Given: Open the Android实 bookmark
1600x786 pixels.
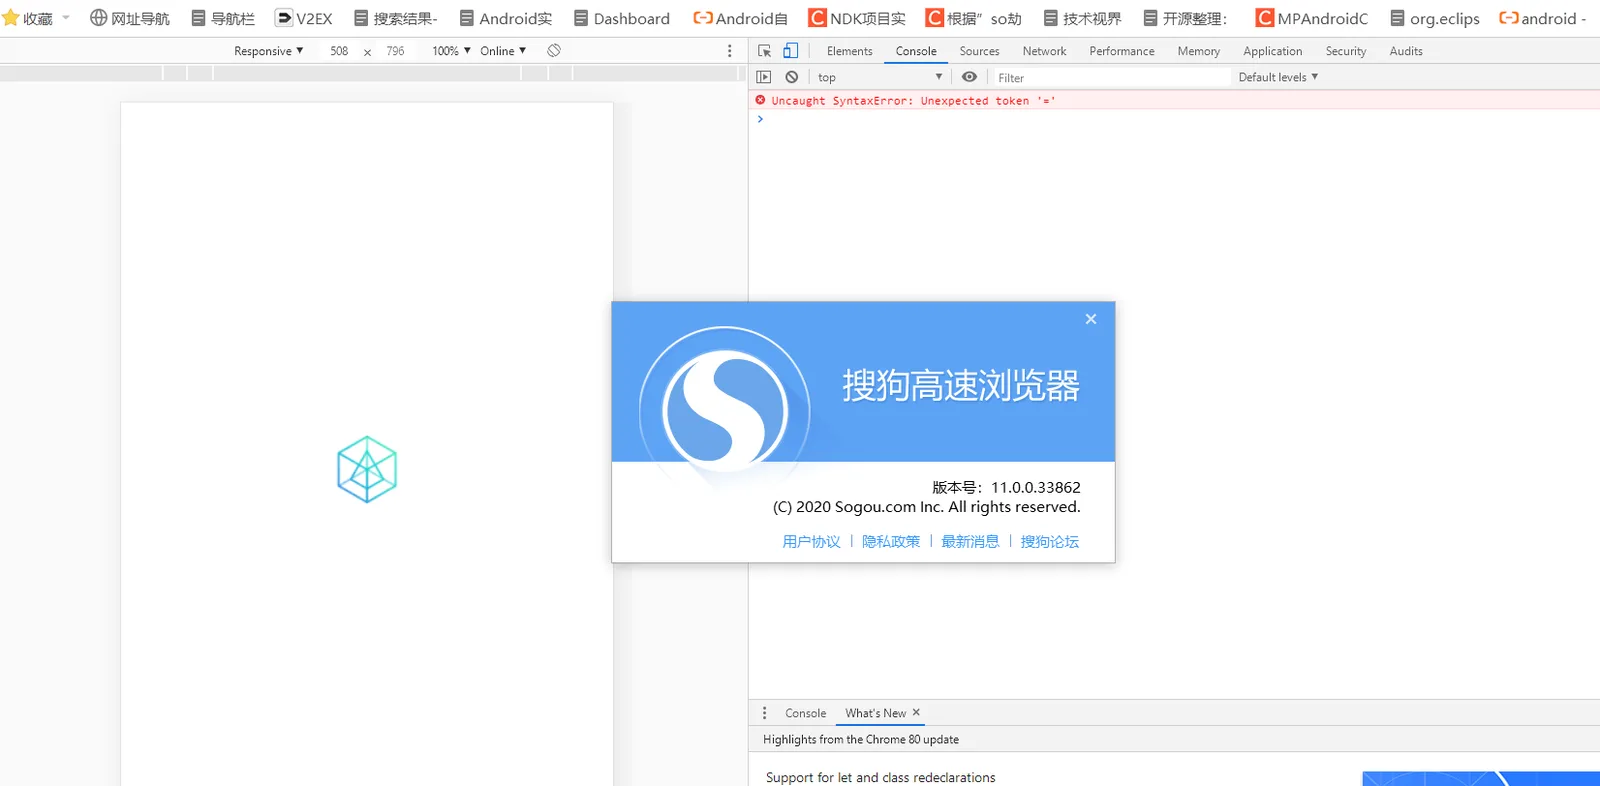Looking at the screenshot, I should [x=506, y=18].
